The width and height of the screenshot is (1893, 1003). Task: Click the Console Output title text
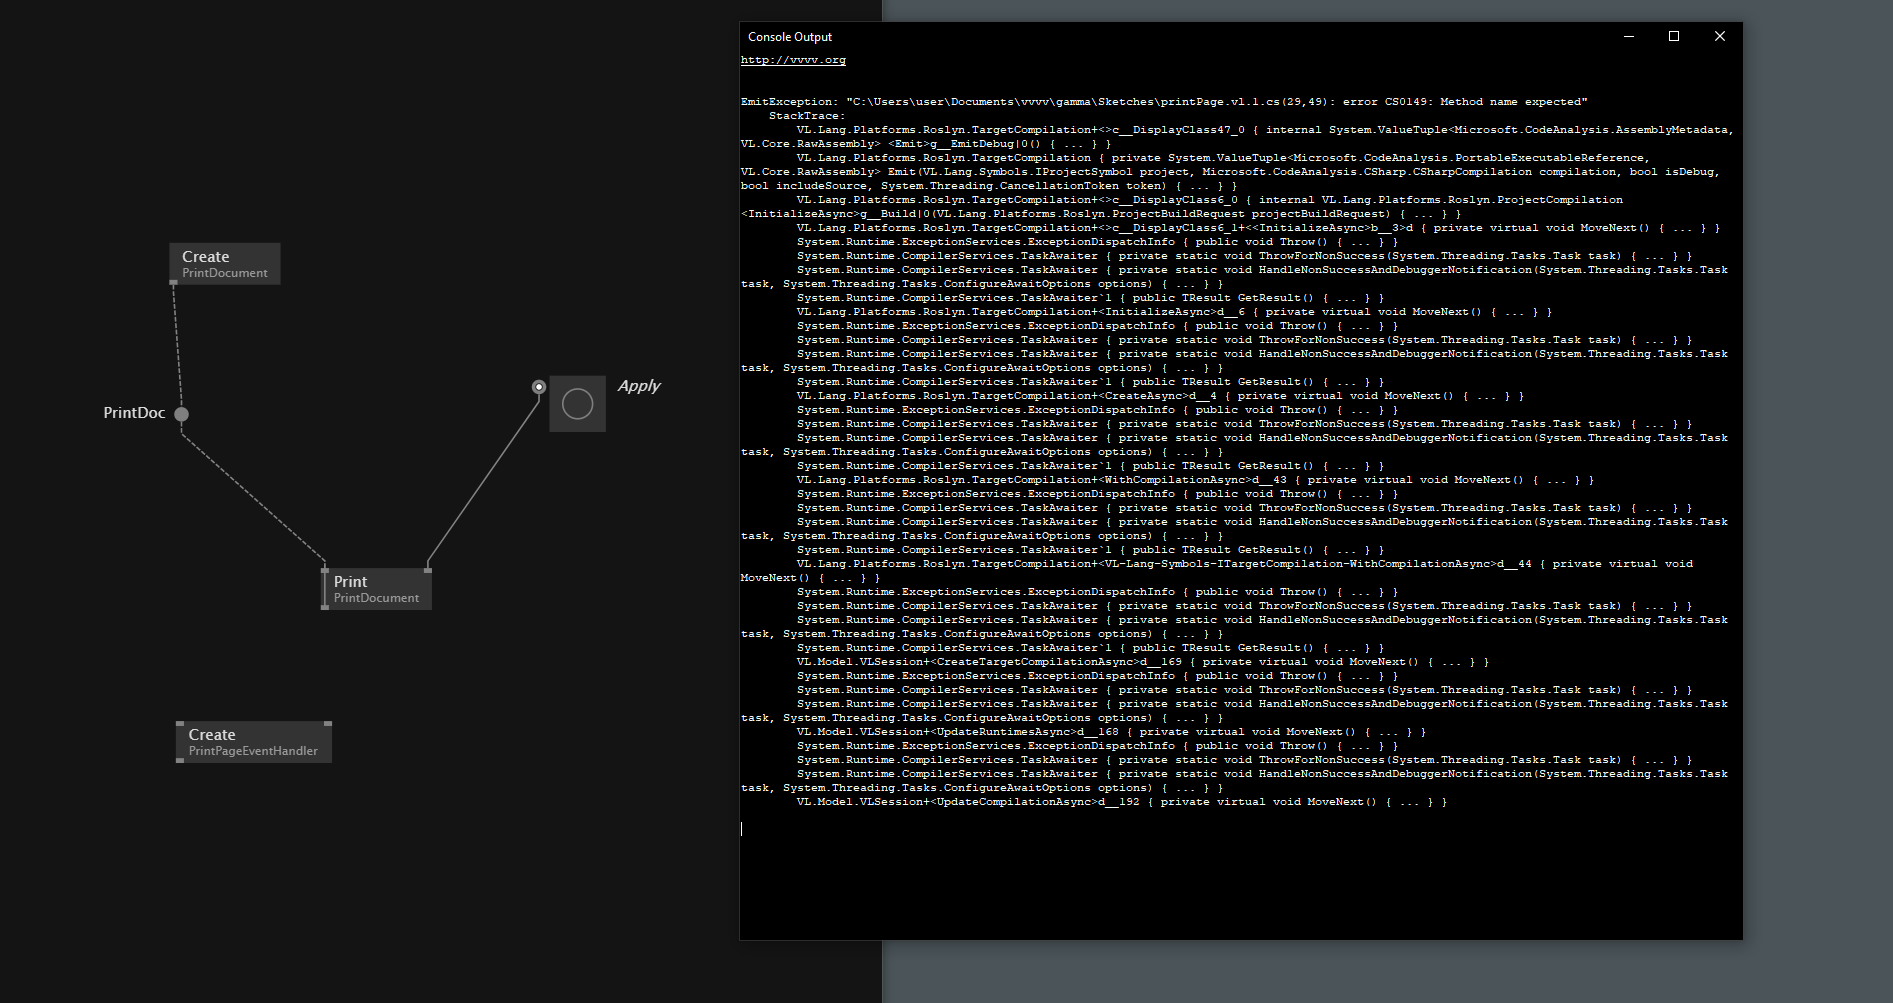click(x=790, y=37)
